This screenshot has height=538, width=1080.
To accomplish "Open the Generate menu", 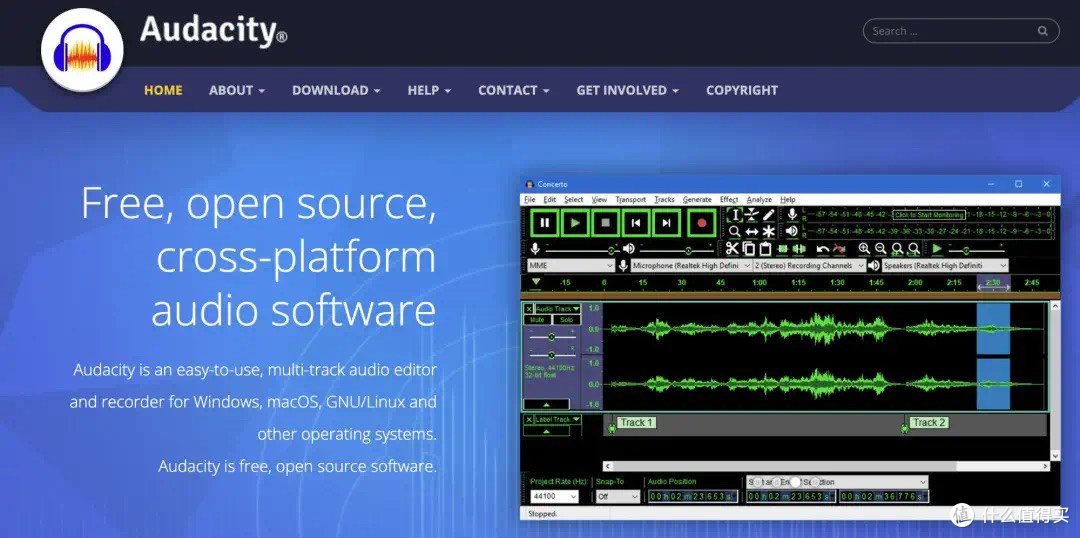I will tap(697, 200).
